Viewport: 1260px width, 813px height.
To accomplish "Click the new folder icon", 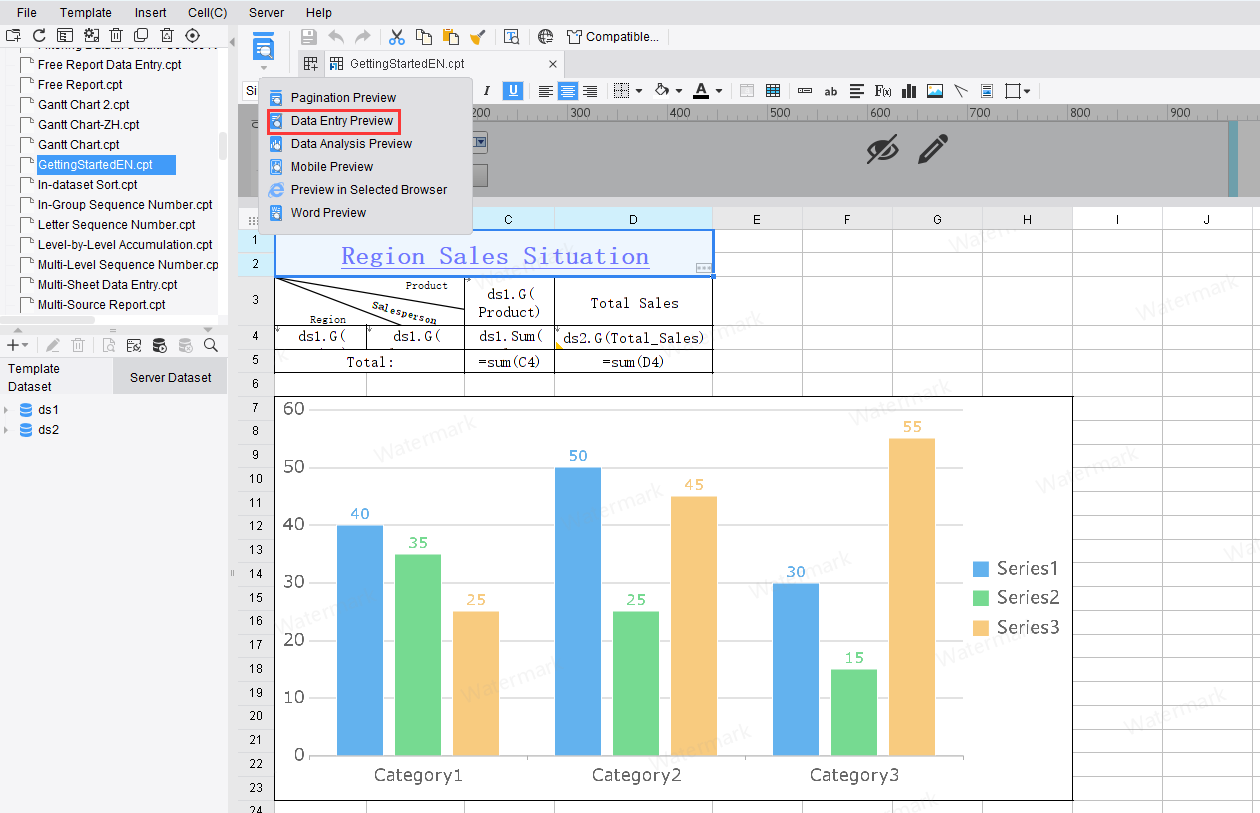I will [x=14, y=36].
